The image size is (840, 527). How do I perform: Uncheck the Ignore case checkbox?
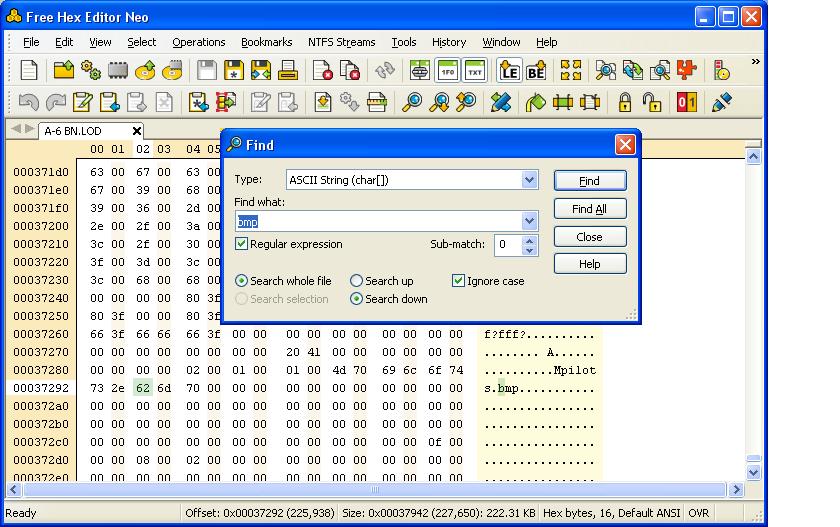(x=458, y=281)
